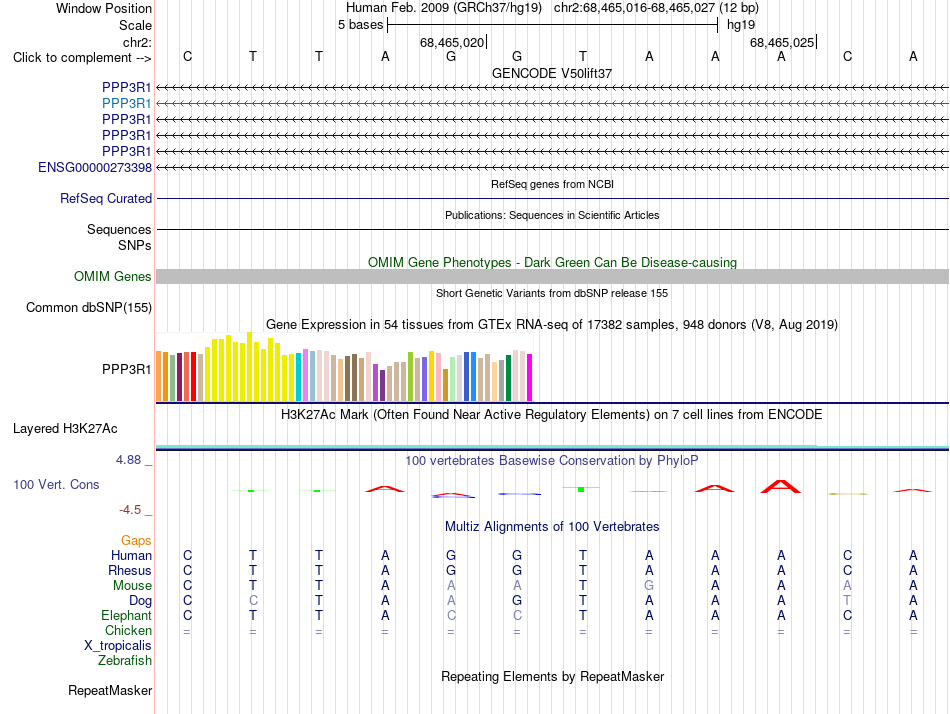Open the ENSG00000273398 gene label
Viewport: 950px width, 714px height.
95,167
